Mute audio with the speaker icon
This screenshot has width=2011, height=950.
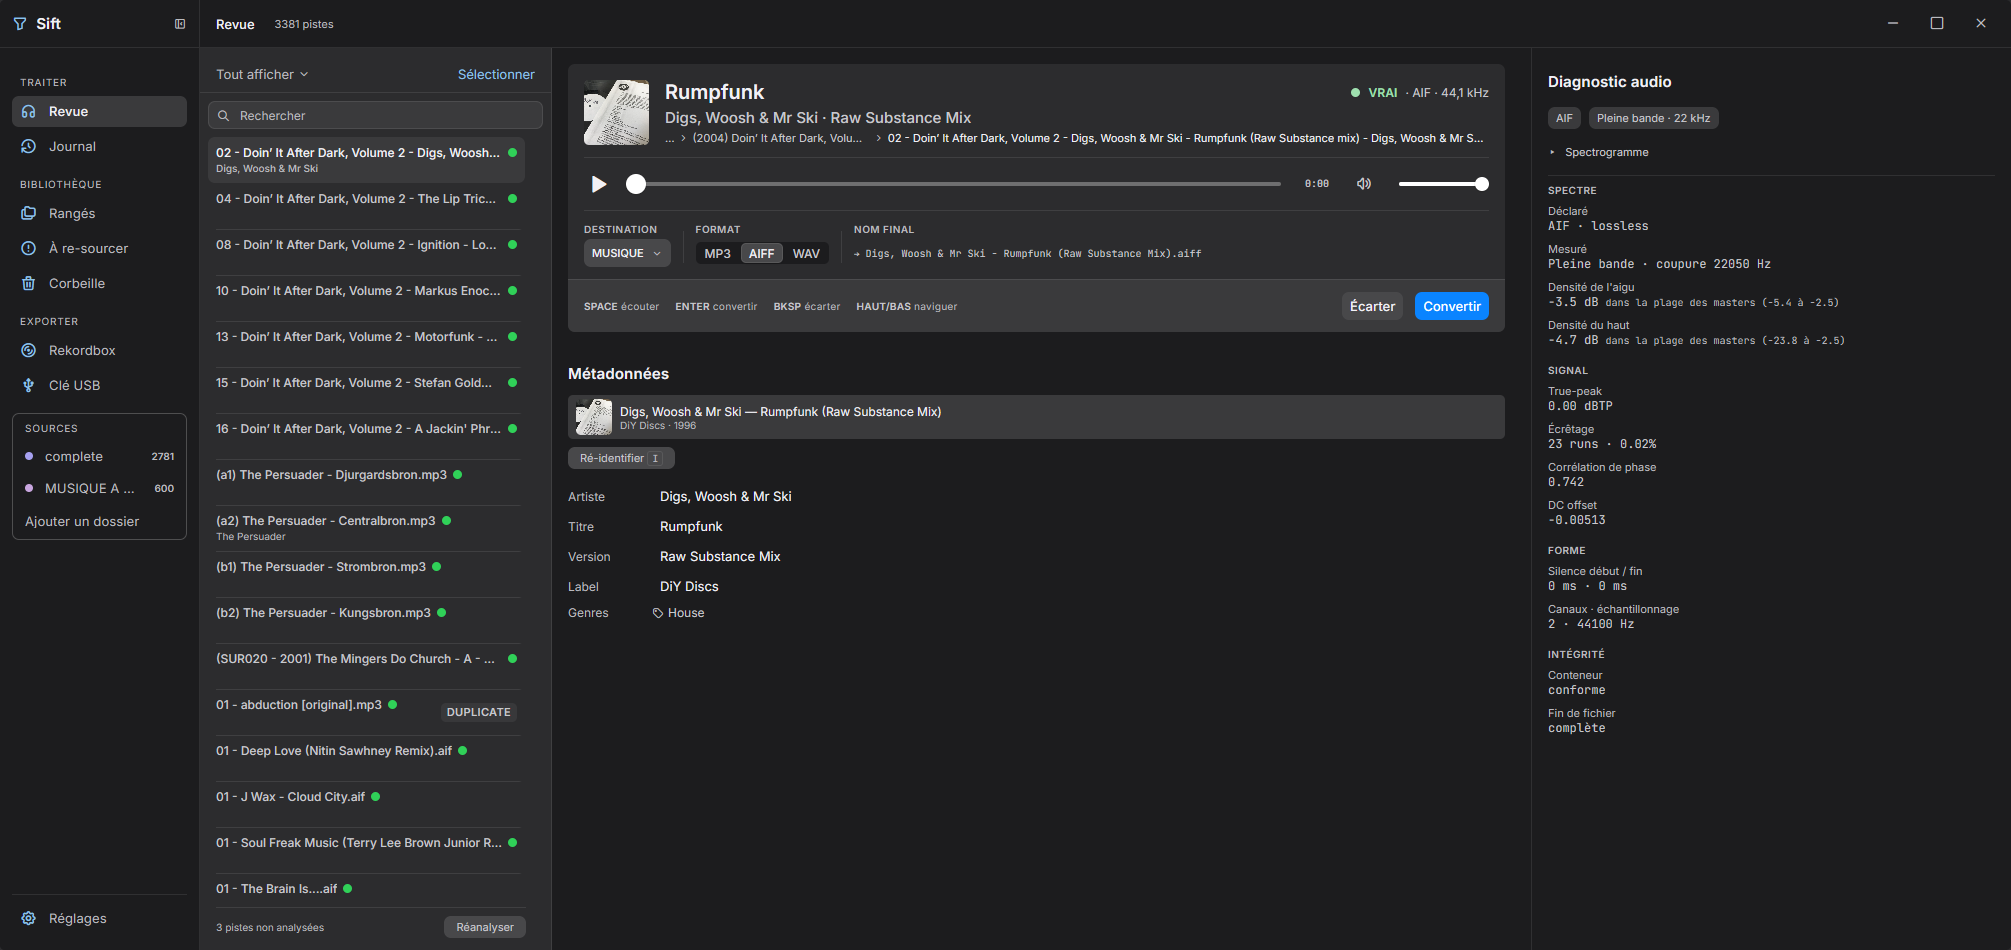(x=1363, y=184)
